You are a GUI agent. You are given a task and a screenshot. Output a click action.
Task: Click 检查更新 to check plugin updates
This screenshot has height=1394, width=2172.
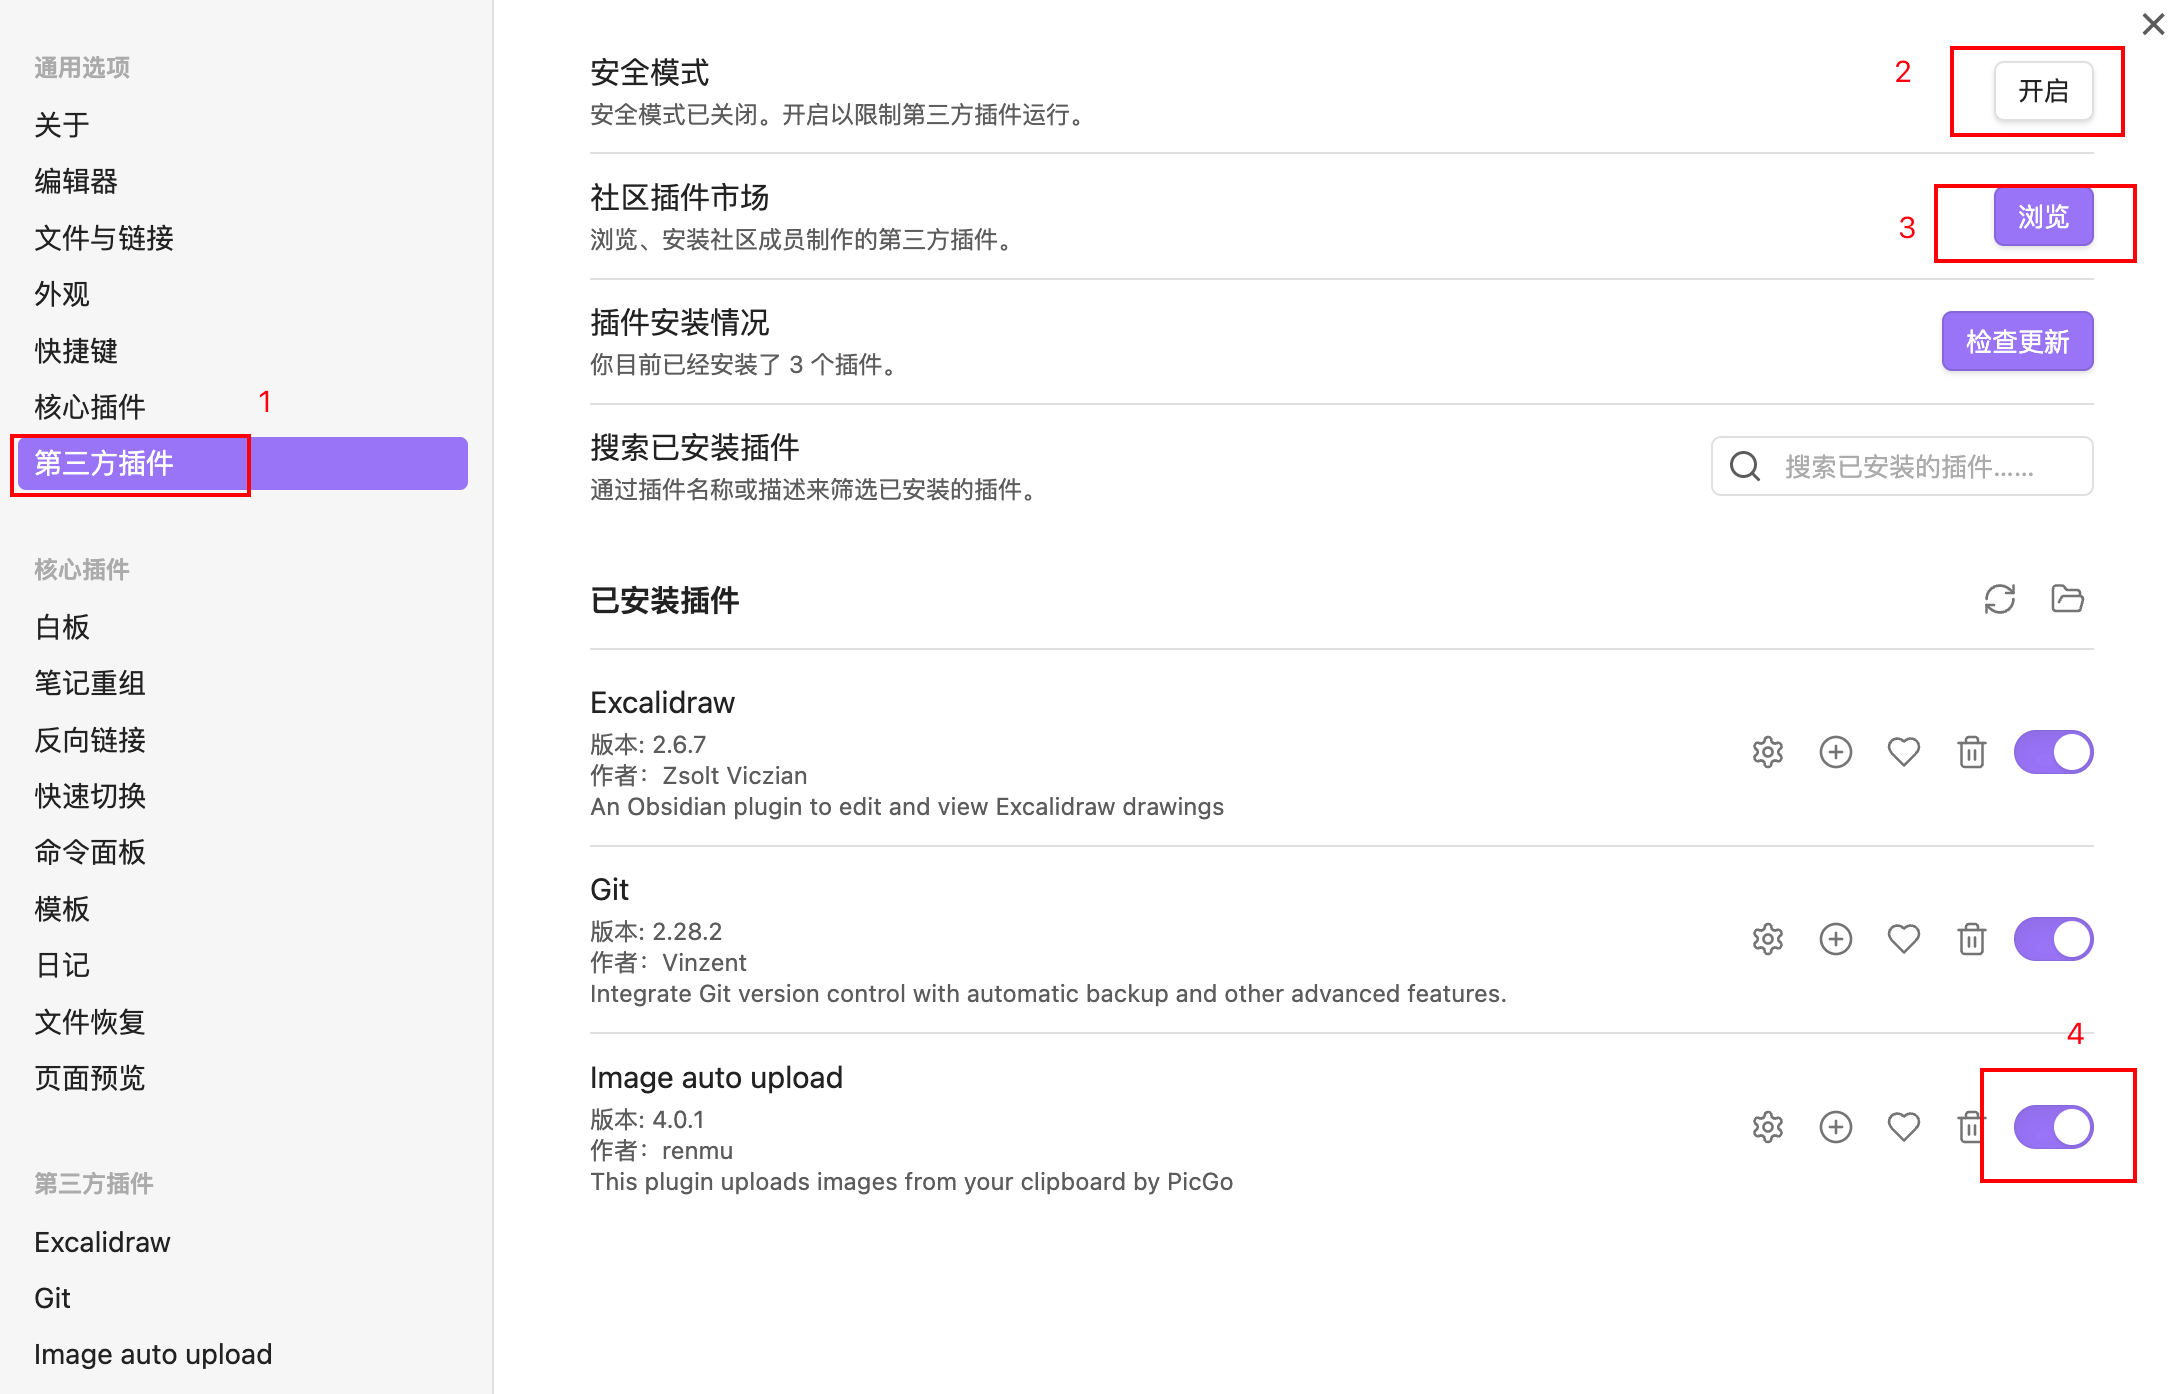[2017, 341]
